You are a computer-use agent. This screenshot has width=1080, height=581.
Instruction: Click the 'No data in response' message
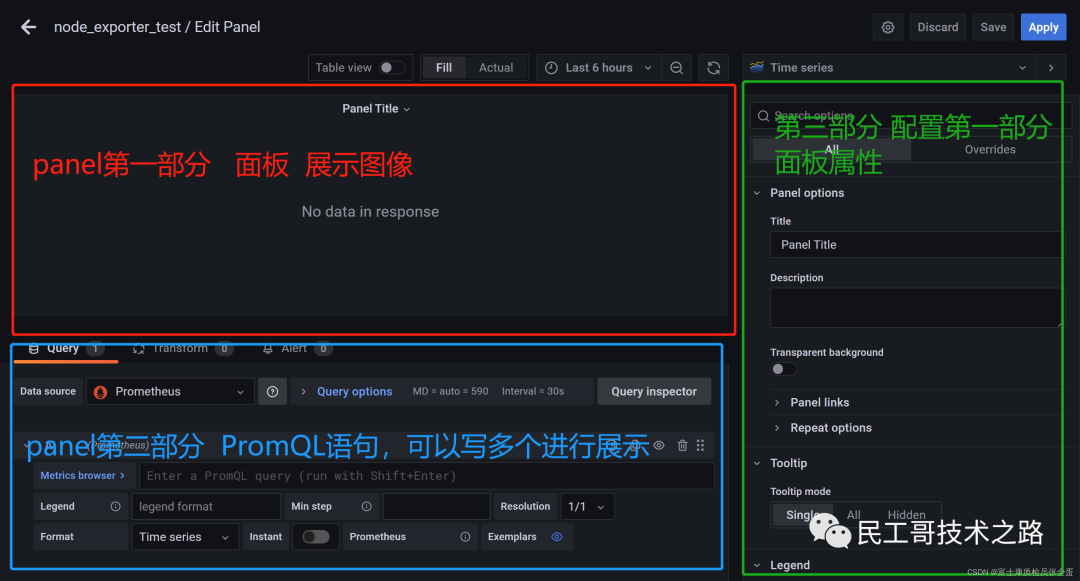pyautogui.click(x=370, y=212)
